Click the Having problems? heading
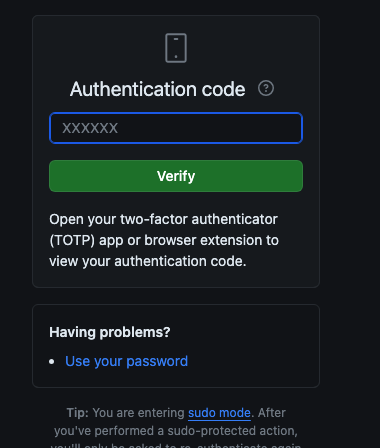Screen dimensions: 380x448 (110, 332)
